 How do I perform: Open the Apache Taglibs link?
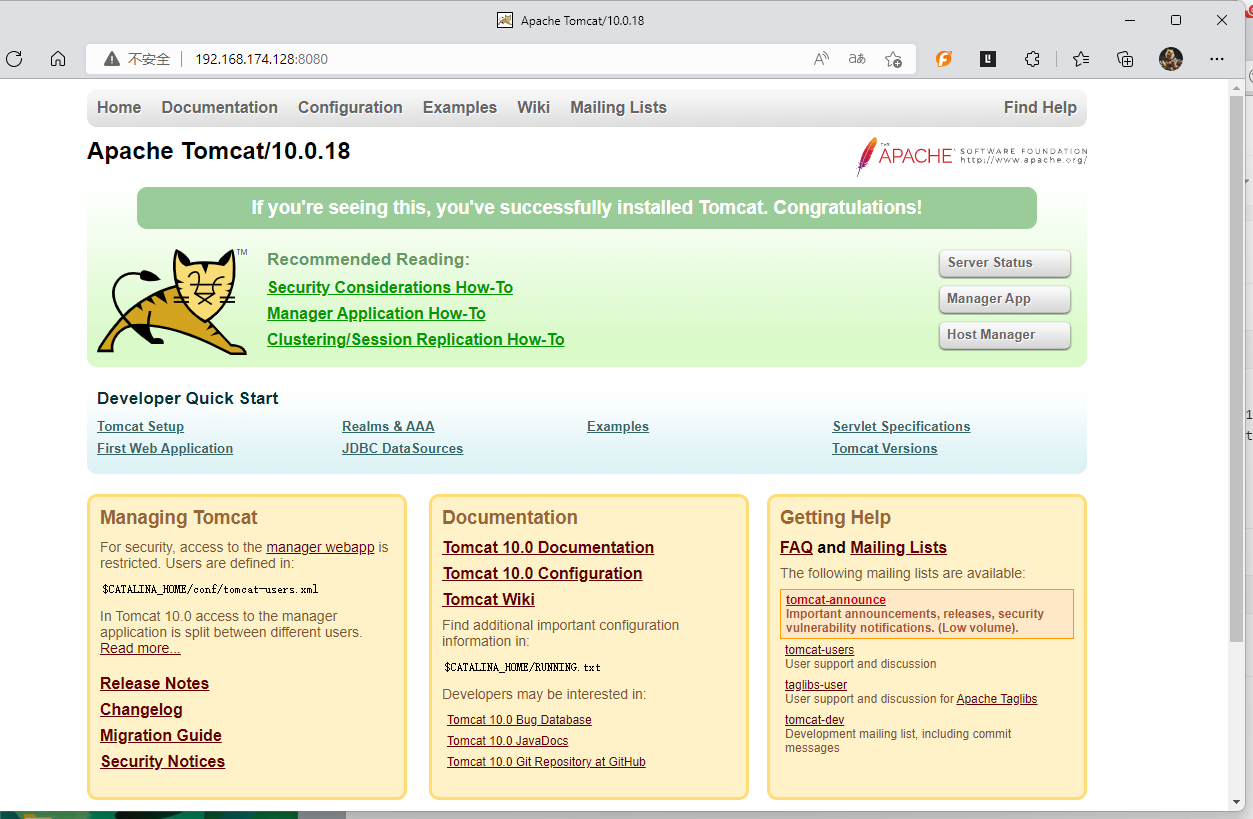tap(997, 699)
